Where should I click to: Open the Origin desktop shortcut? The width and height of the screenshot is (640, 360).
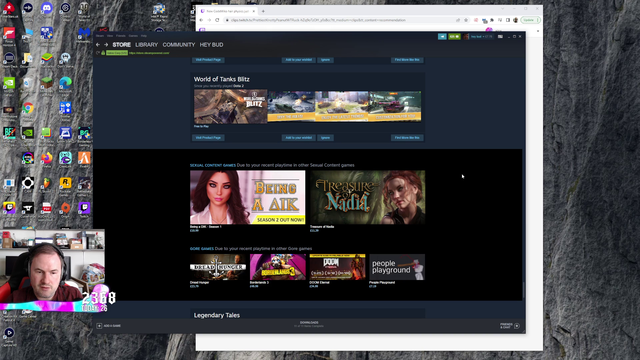(x=65, y=207)
